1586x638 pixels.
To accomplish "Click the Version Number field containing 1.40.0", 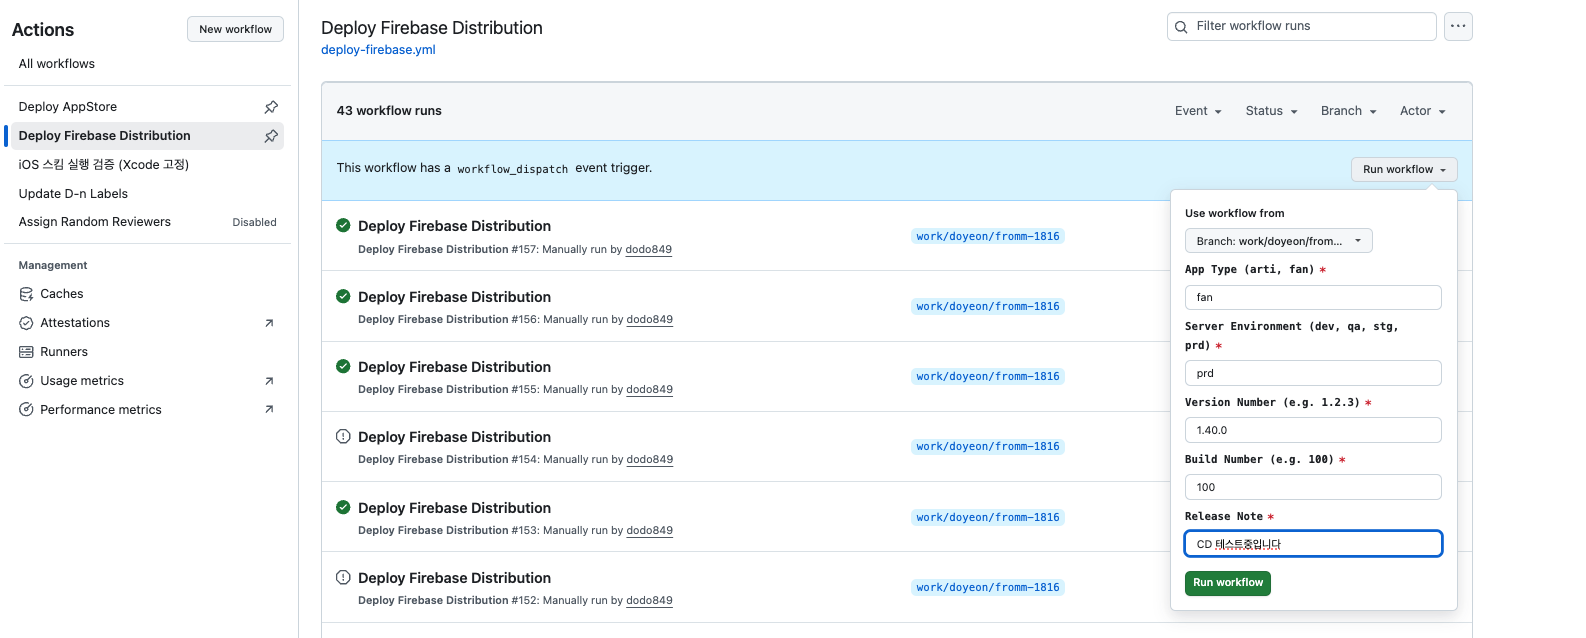I will coord(1313,430).
